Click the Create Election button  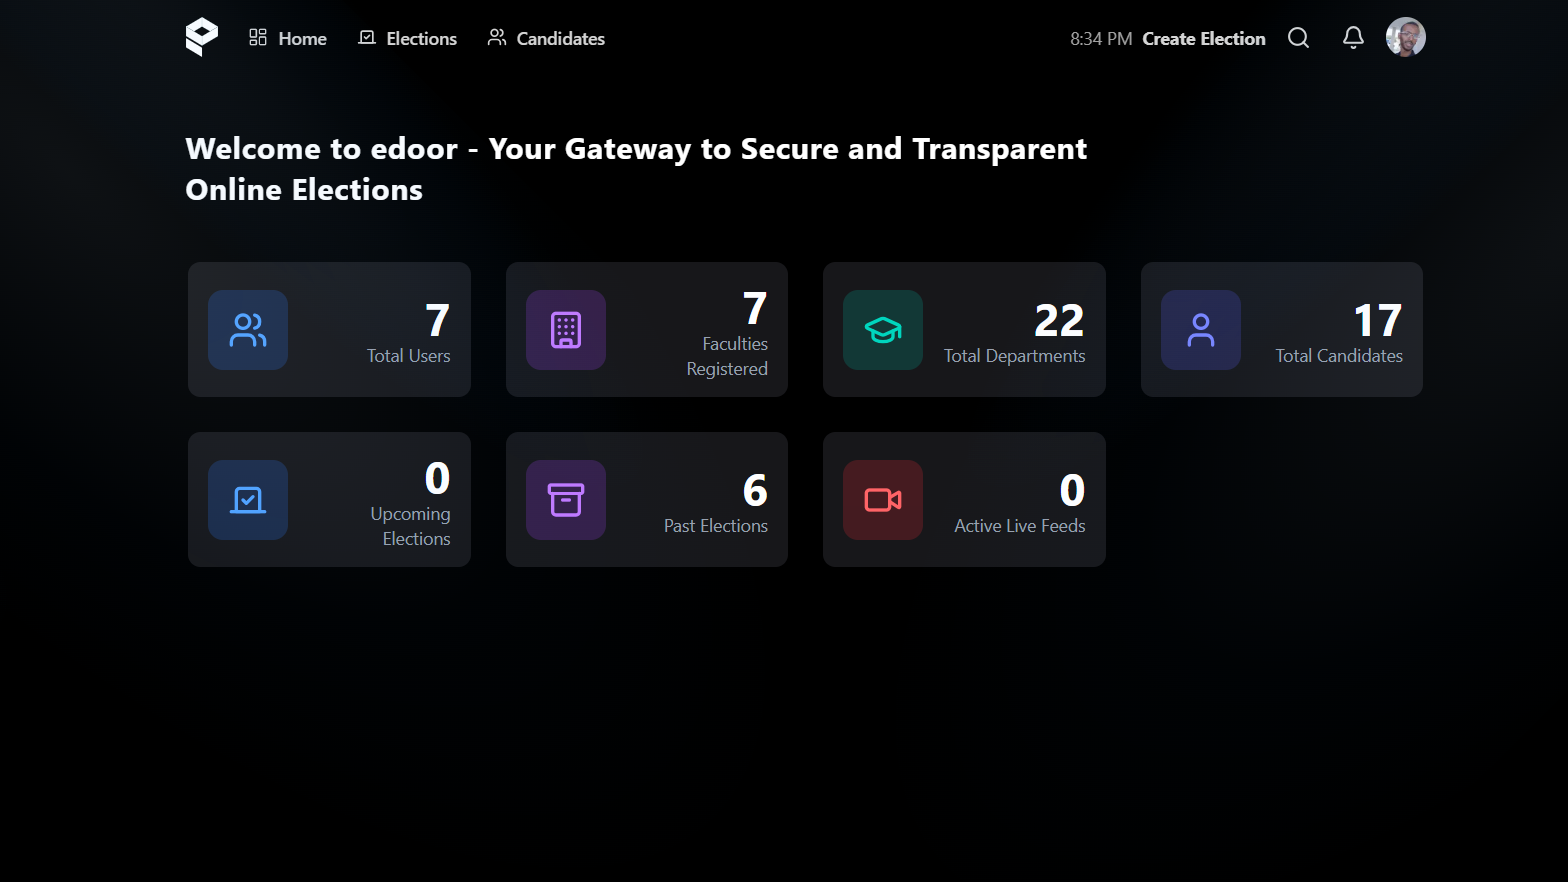point(1203,39)
